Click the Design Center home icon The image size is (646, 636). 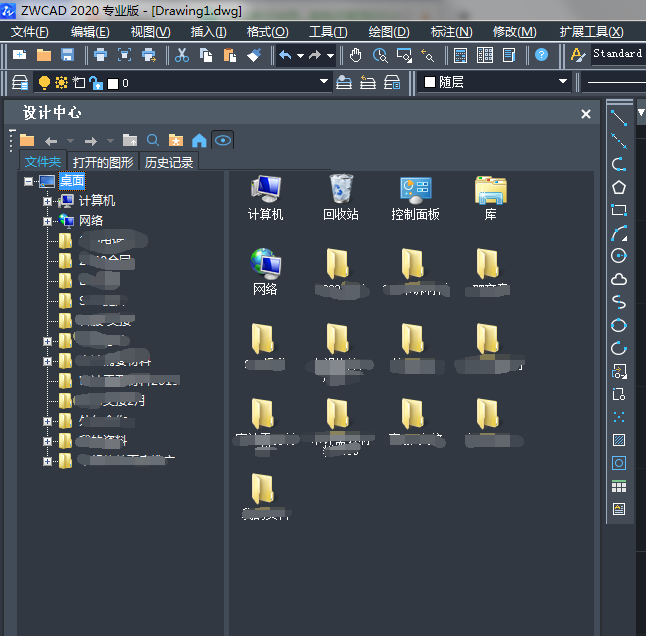point(199,140)
